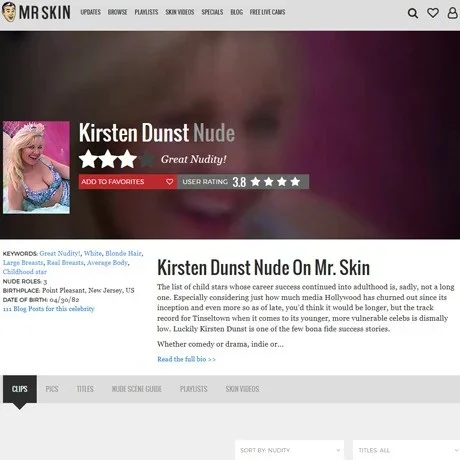The height and width of the screenshot is (460, 460).
Task: Open the Great Nudity! keyword link
Action: (60, 253)
